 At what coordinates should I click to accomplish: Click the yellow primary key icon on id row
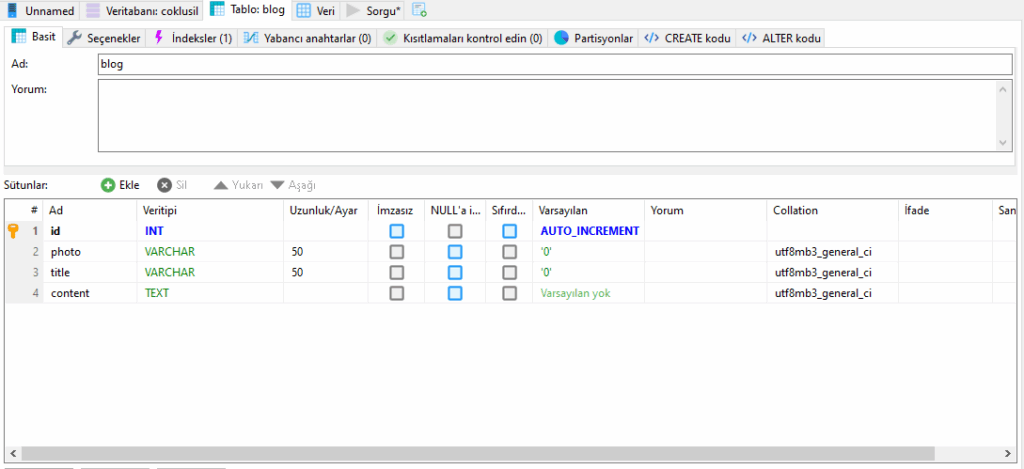[13, 231]
